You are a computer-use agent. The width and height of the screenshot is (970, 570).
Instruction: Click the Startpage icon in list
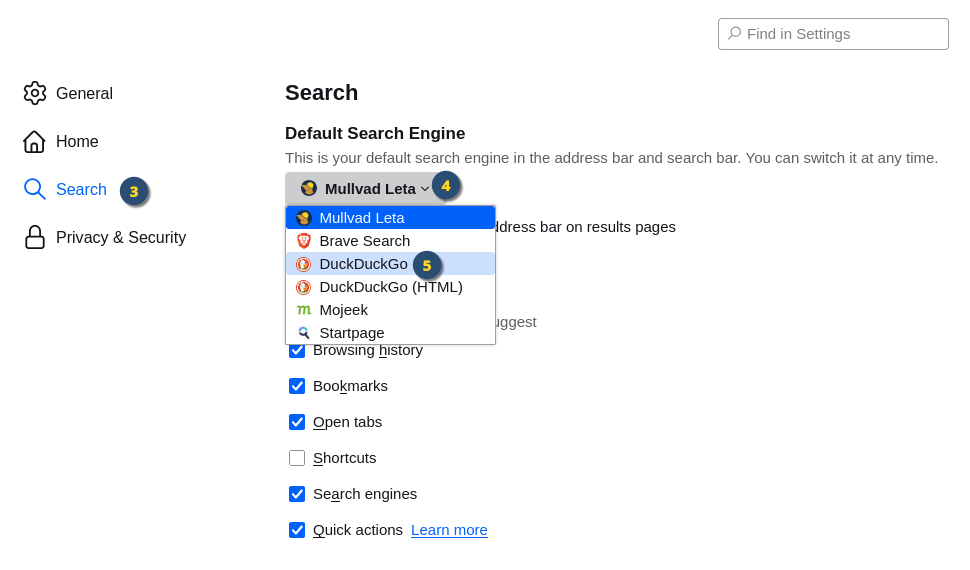tap(304, 333)
